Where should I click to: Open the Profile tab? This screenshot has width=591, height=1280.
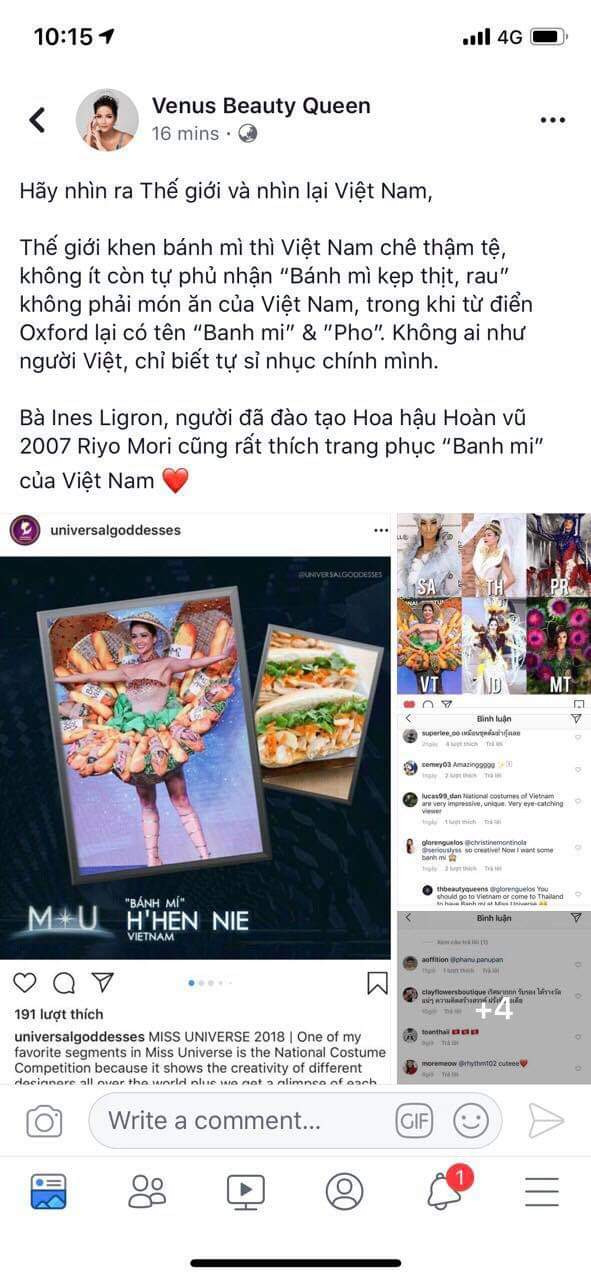(345, 1191)
